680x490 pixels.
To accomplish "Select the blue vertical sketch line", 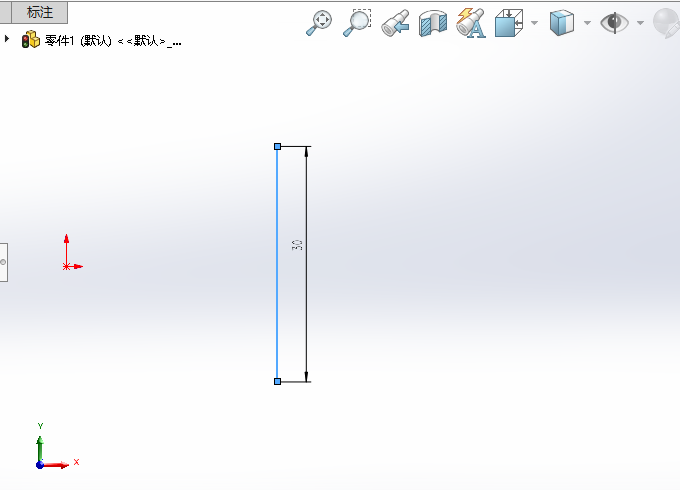I will (277, 264).
